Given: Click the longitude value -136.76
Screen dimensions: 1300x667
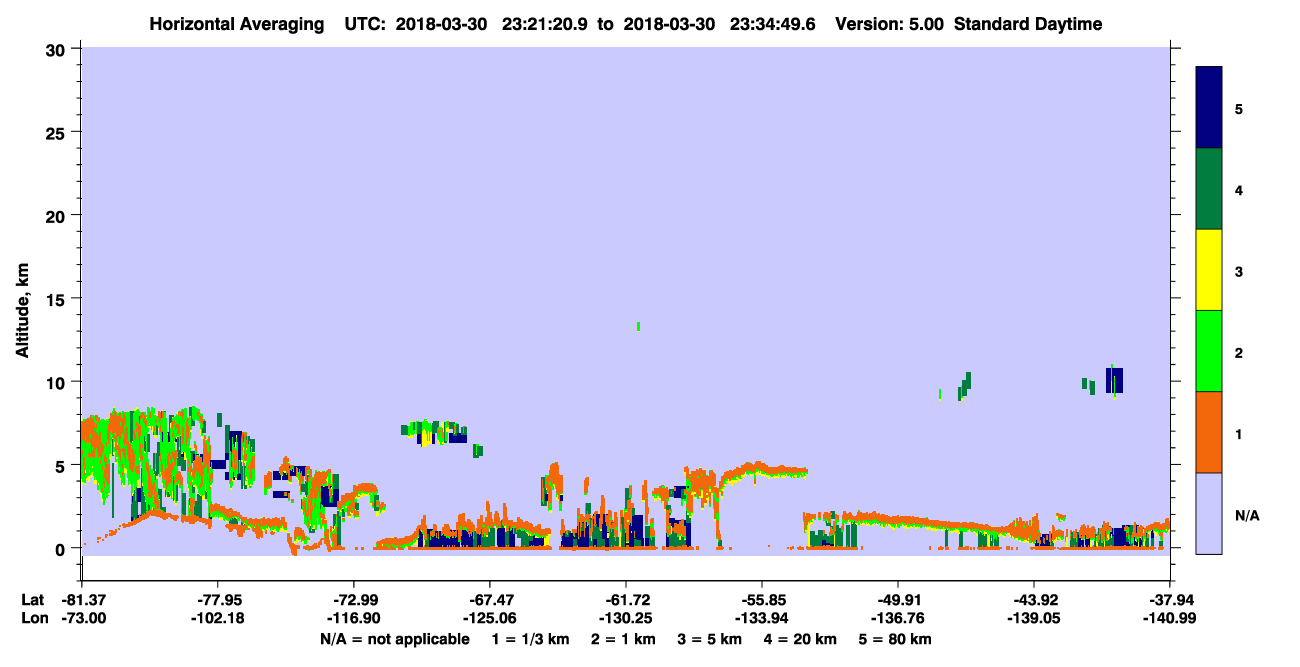Looking at the screenshot, I should (898, 618).
